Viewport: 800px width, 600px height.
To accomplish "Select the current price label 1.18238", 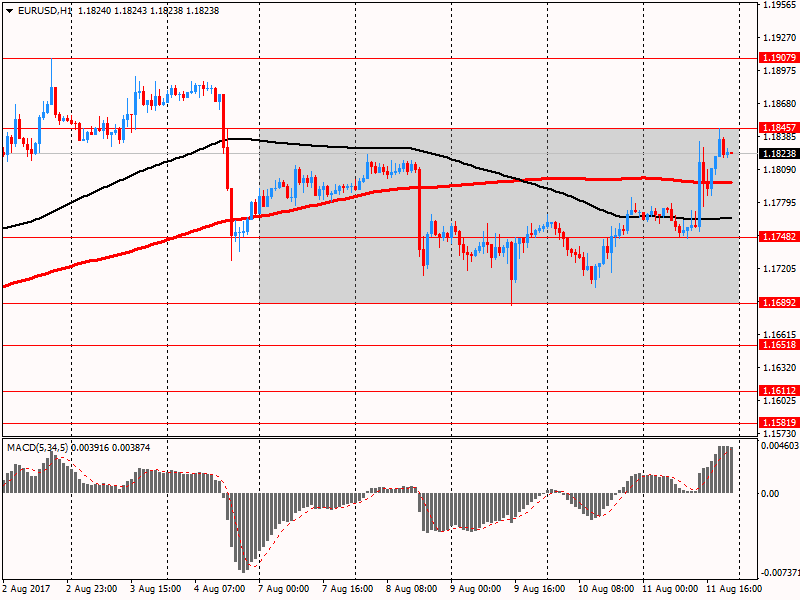I will [x=779, y=154].
